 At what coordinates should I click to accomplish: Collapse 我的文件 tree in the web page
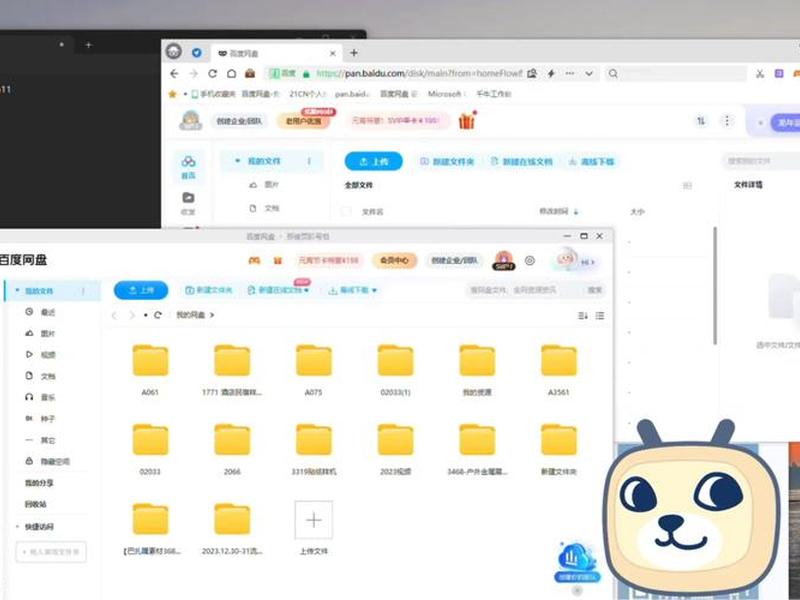coord(237,161)
